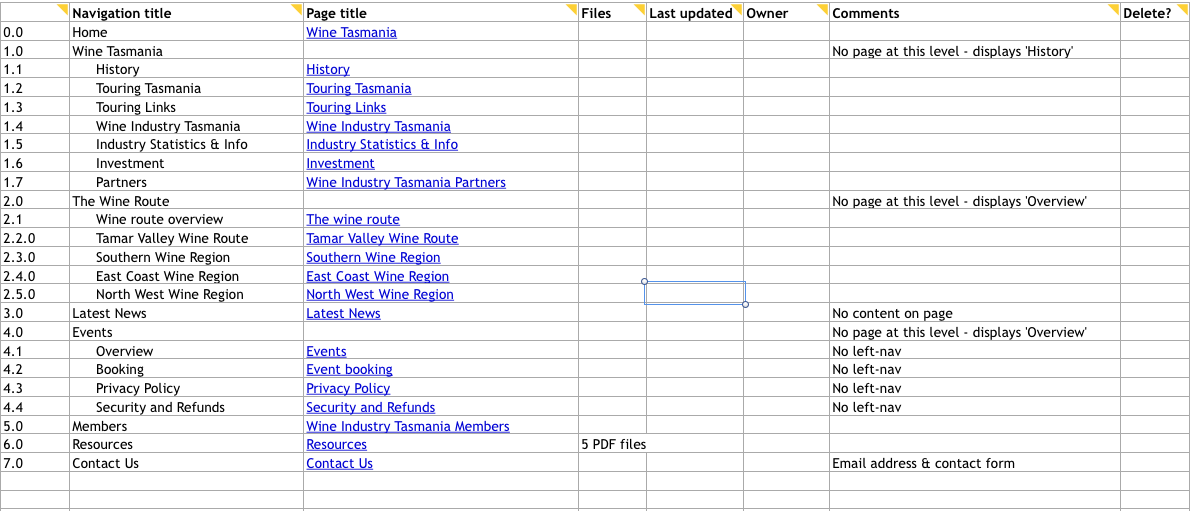Select the Navigation title header cell
The height and width of the screenshot is (511, 1190).
[x=187, y=13]
